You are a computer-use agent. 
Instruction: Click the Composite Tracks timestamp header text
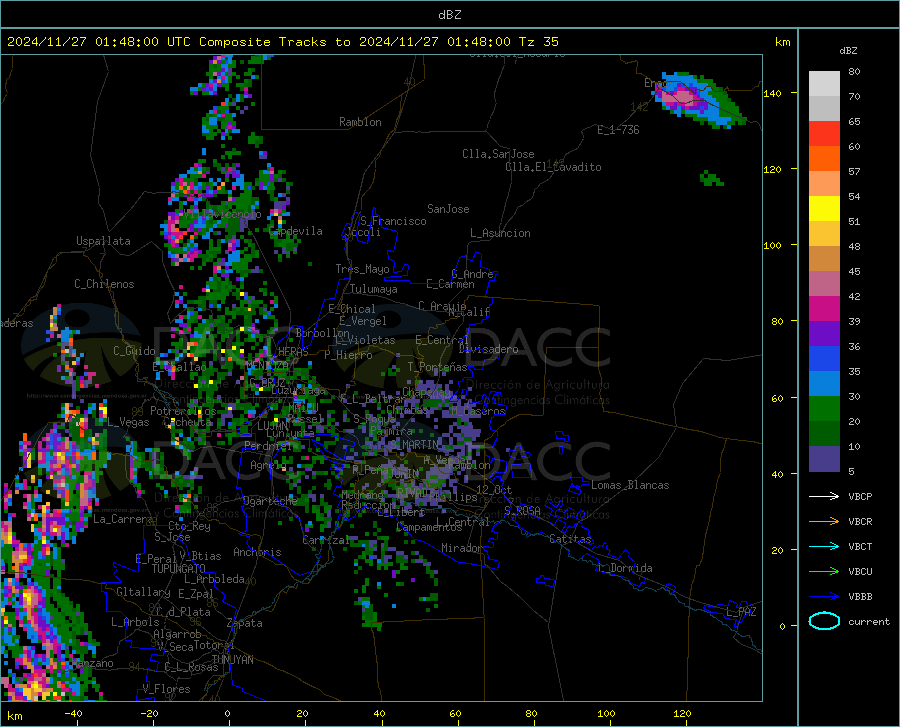click(282, 42)
